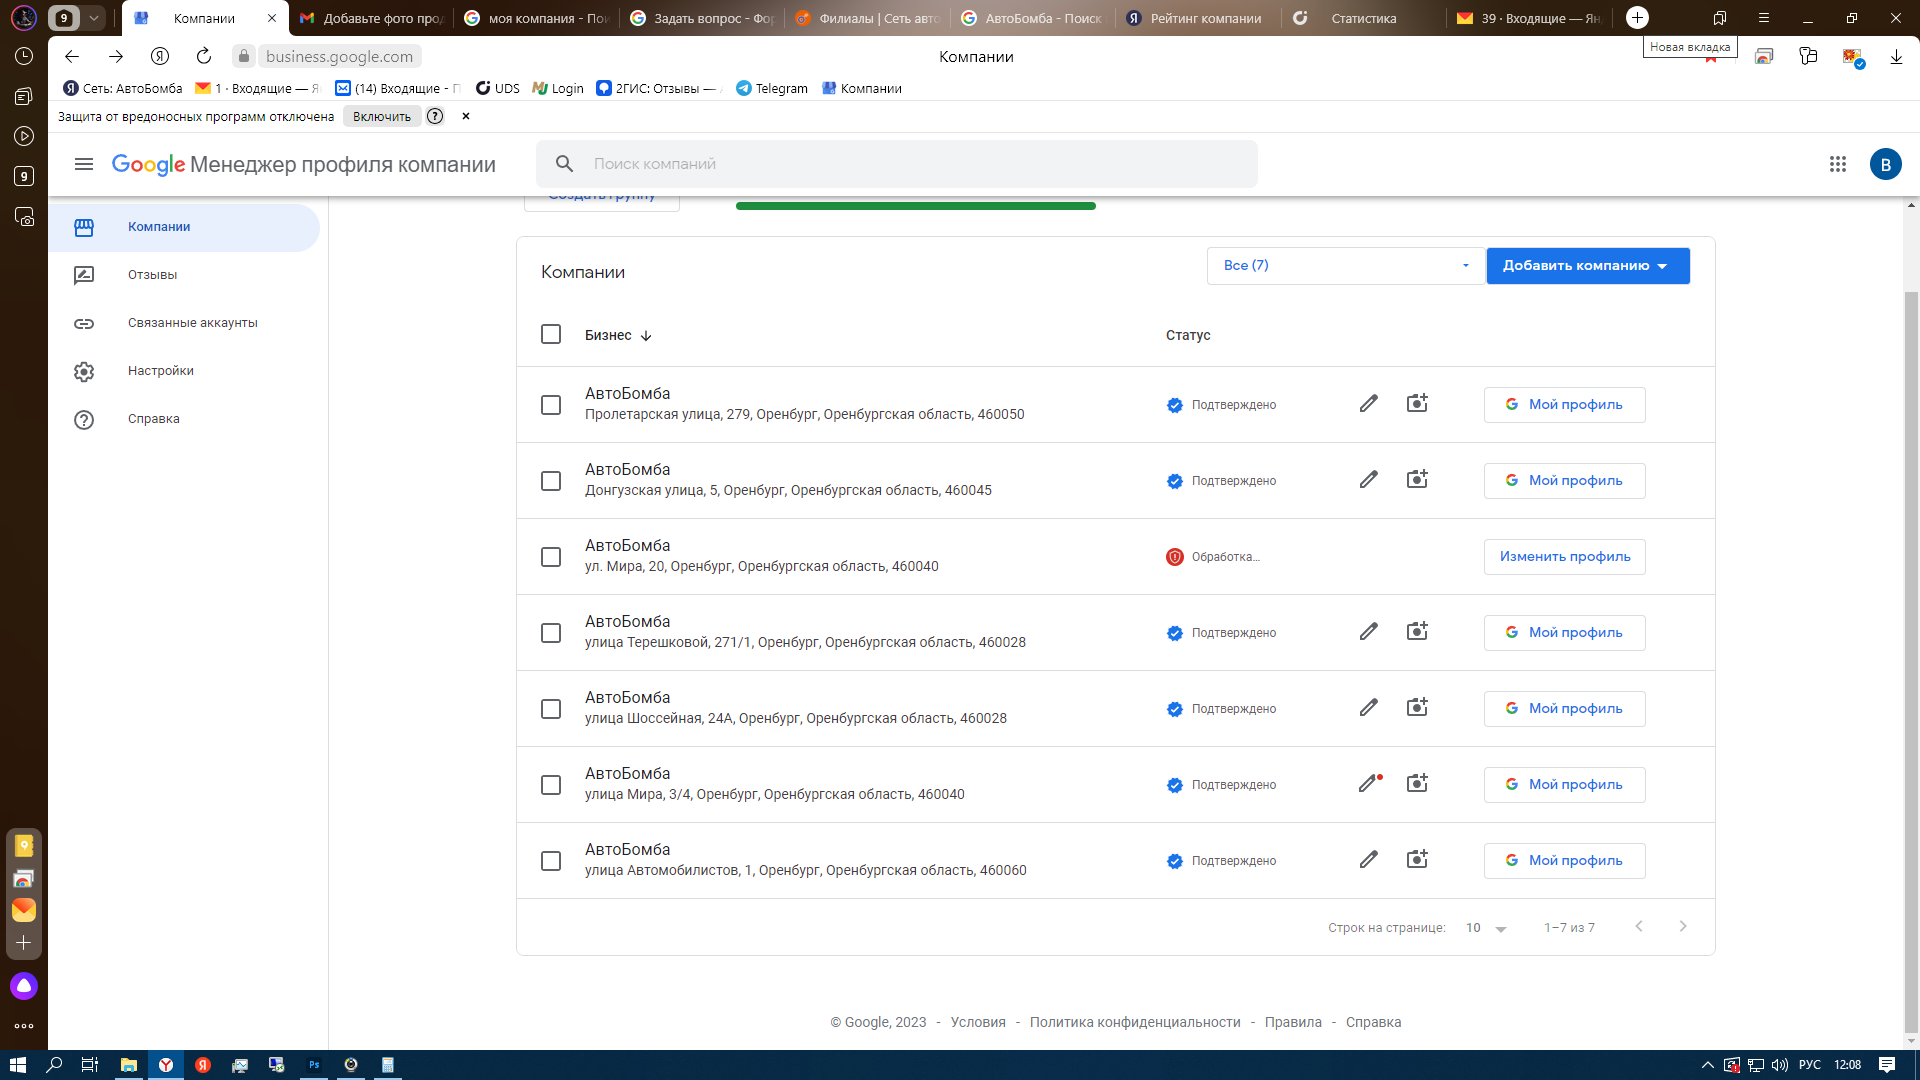
Task: Check the Пролетарская улица, 279 row
Action: coord(551,405)
